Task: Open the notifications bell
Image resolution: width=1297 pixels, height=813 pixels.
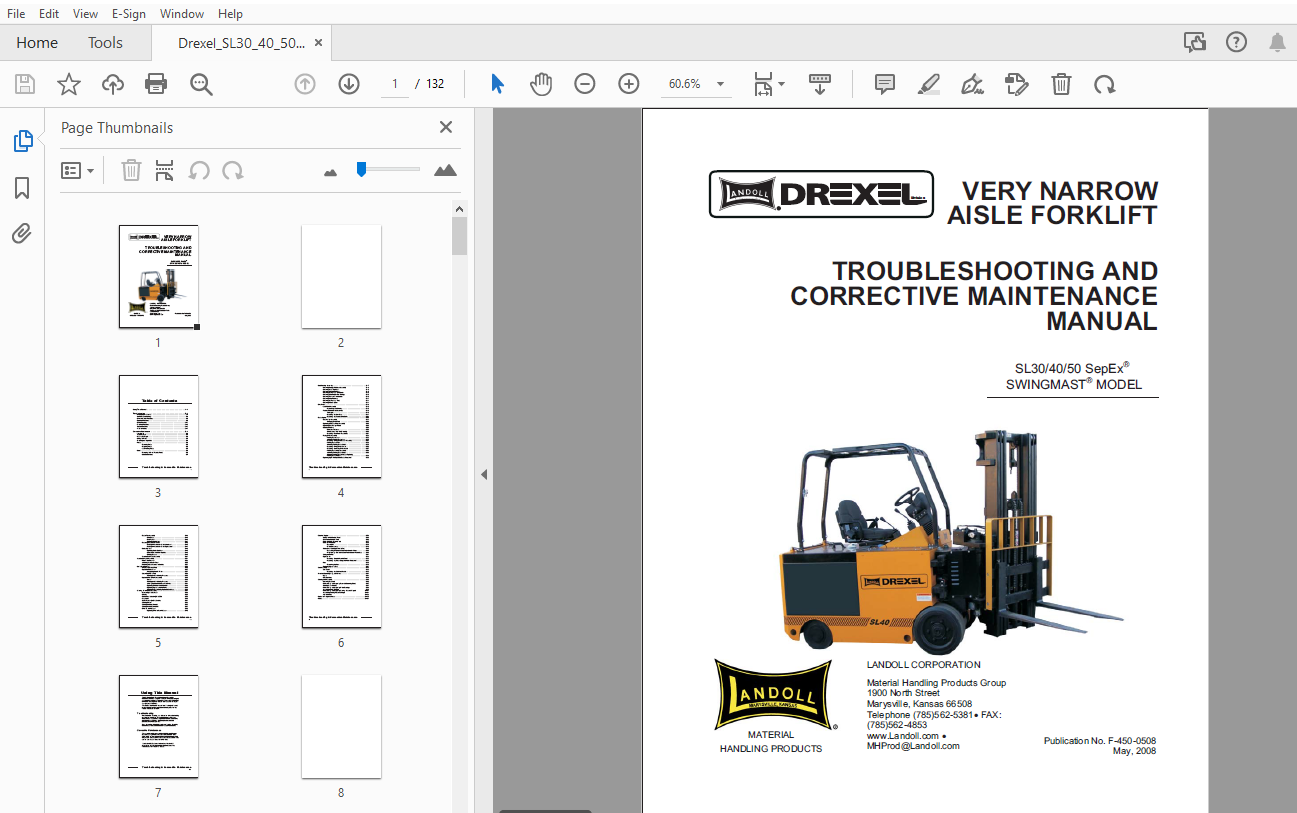Action: click(1277, 42)
